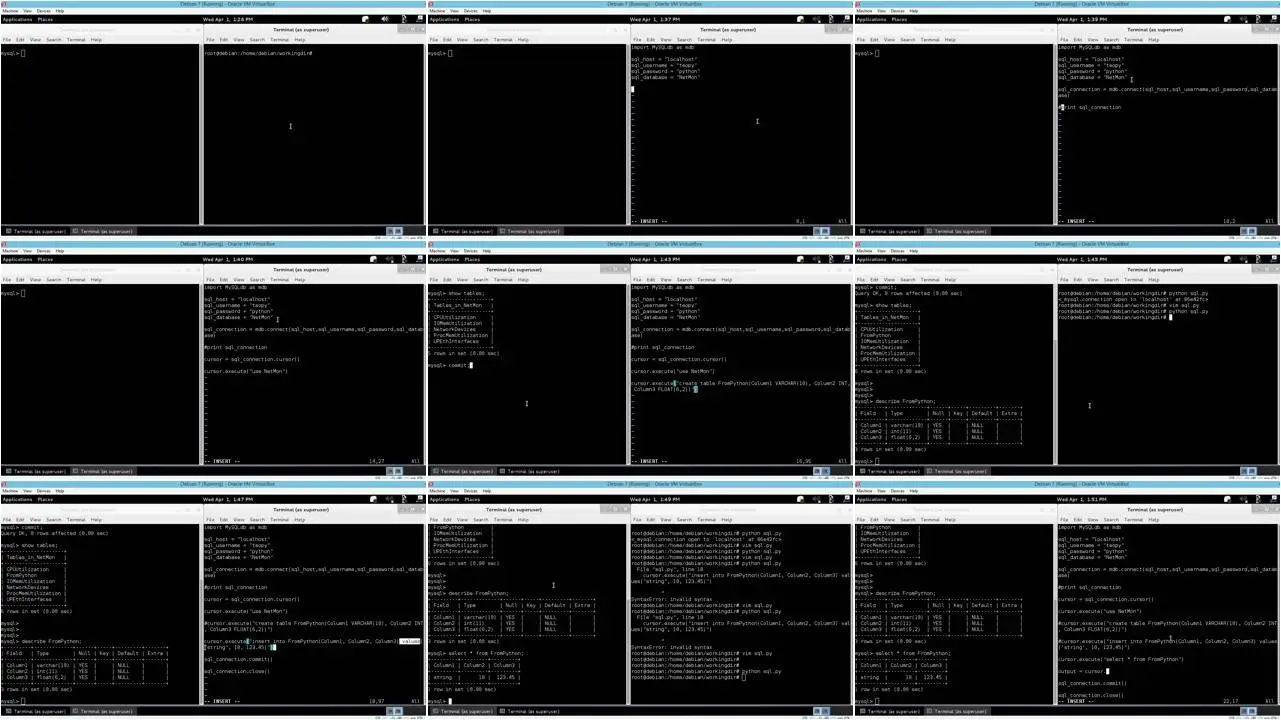1281x720 pixels.
Task: Click the accessibility icon in the 1:51 PM frame
Action: 1258,499
